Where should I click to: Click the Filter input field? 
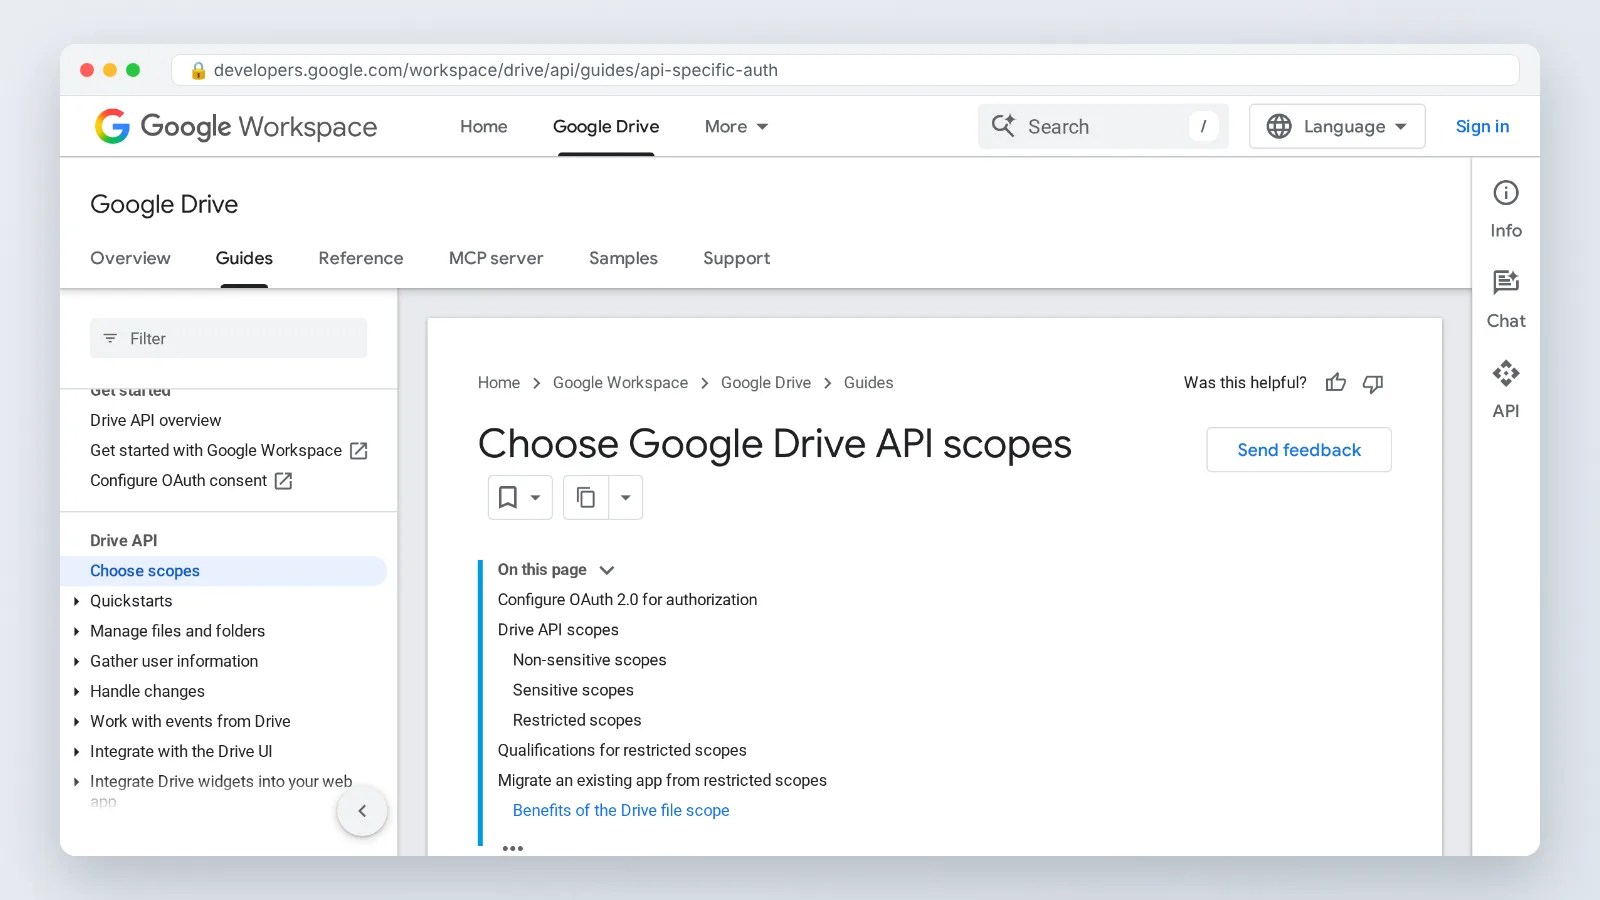point(228,338)
